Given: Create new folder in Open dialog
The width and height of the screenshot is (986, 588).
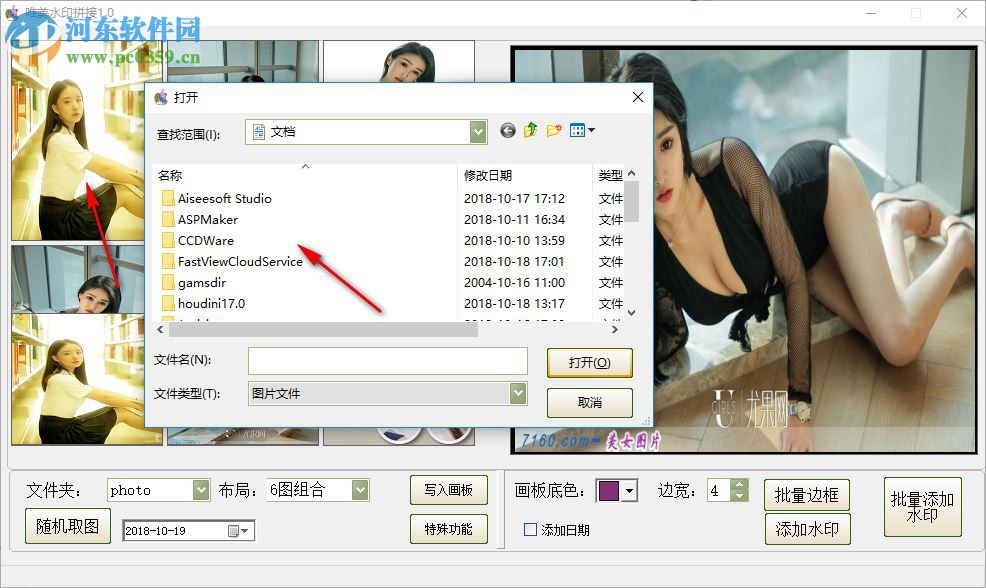Looking at the screenshot, I should [554, 130].
